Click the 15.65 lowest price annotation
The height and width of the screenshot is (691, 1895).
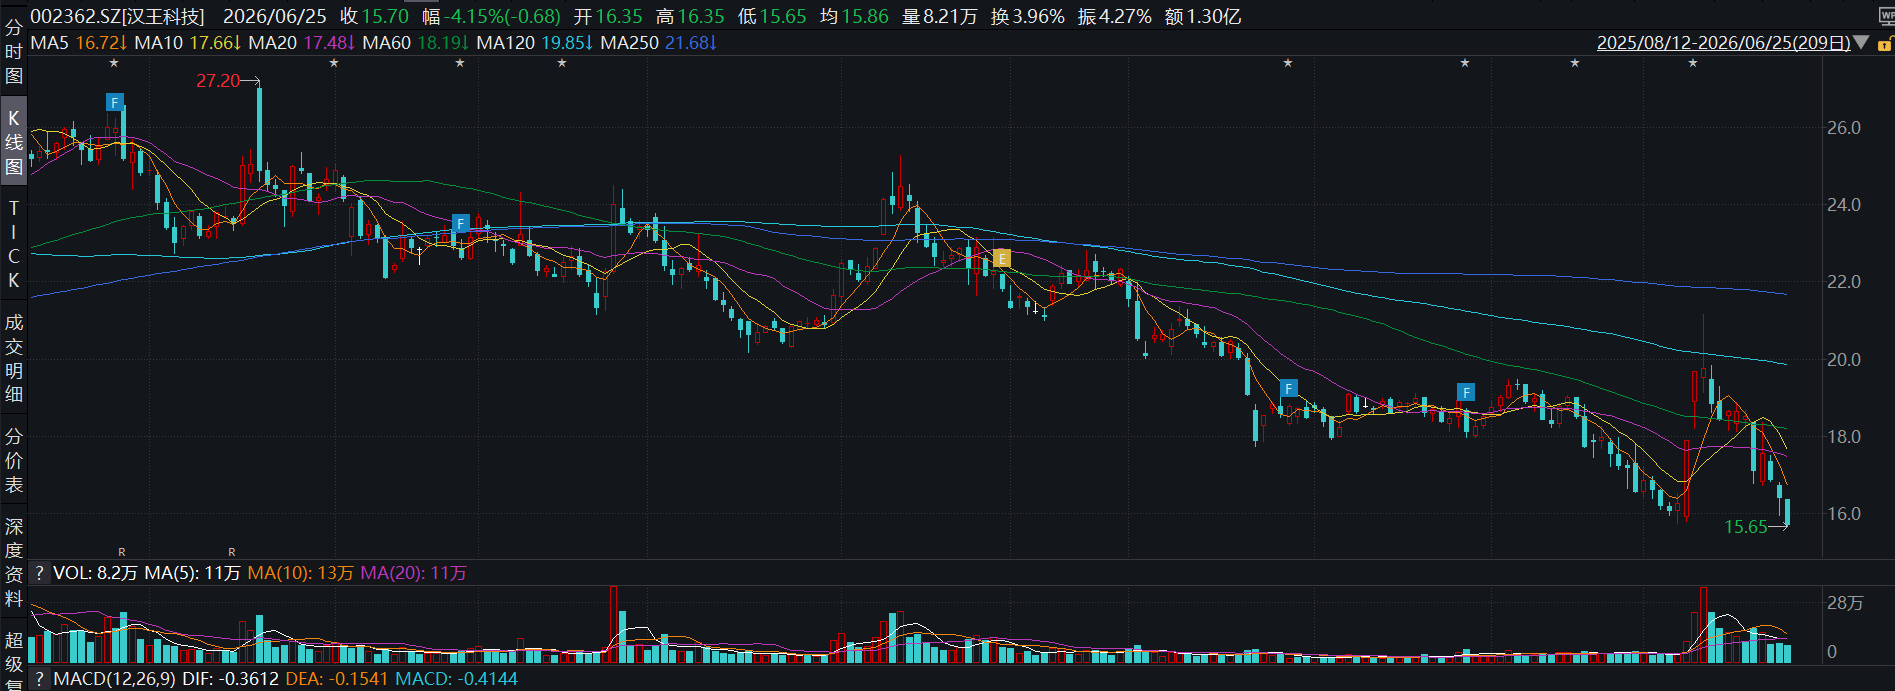point(1746,527)
